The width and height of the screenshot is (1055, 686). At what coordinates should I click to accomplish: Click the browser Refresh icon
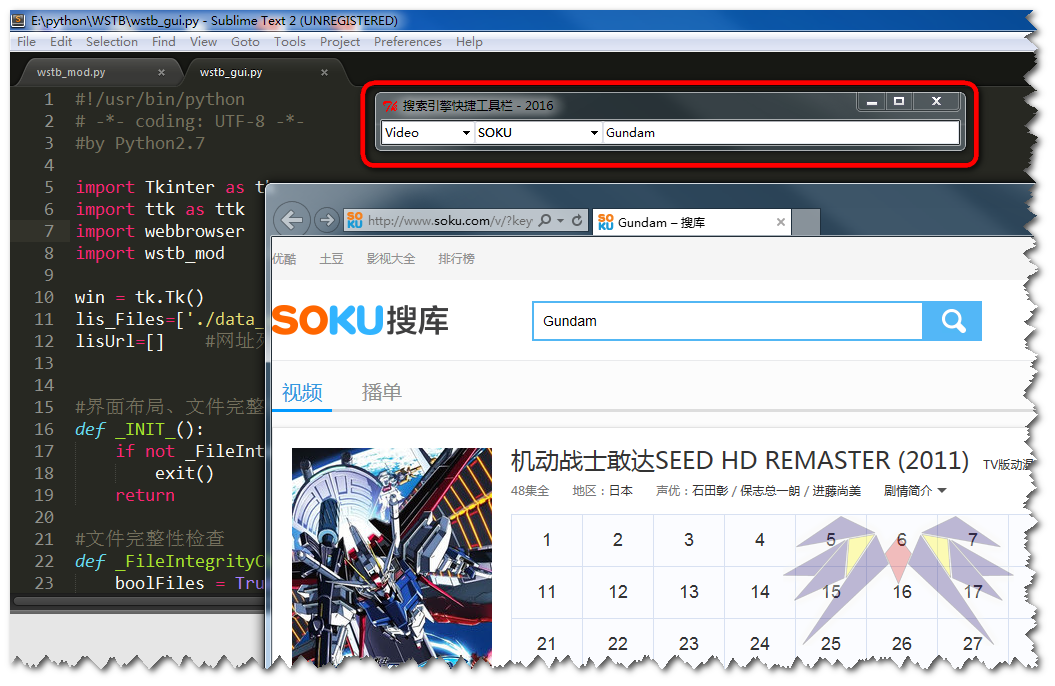coord(577,220)
